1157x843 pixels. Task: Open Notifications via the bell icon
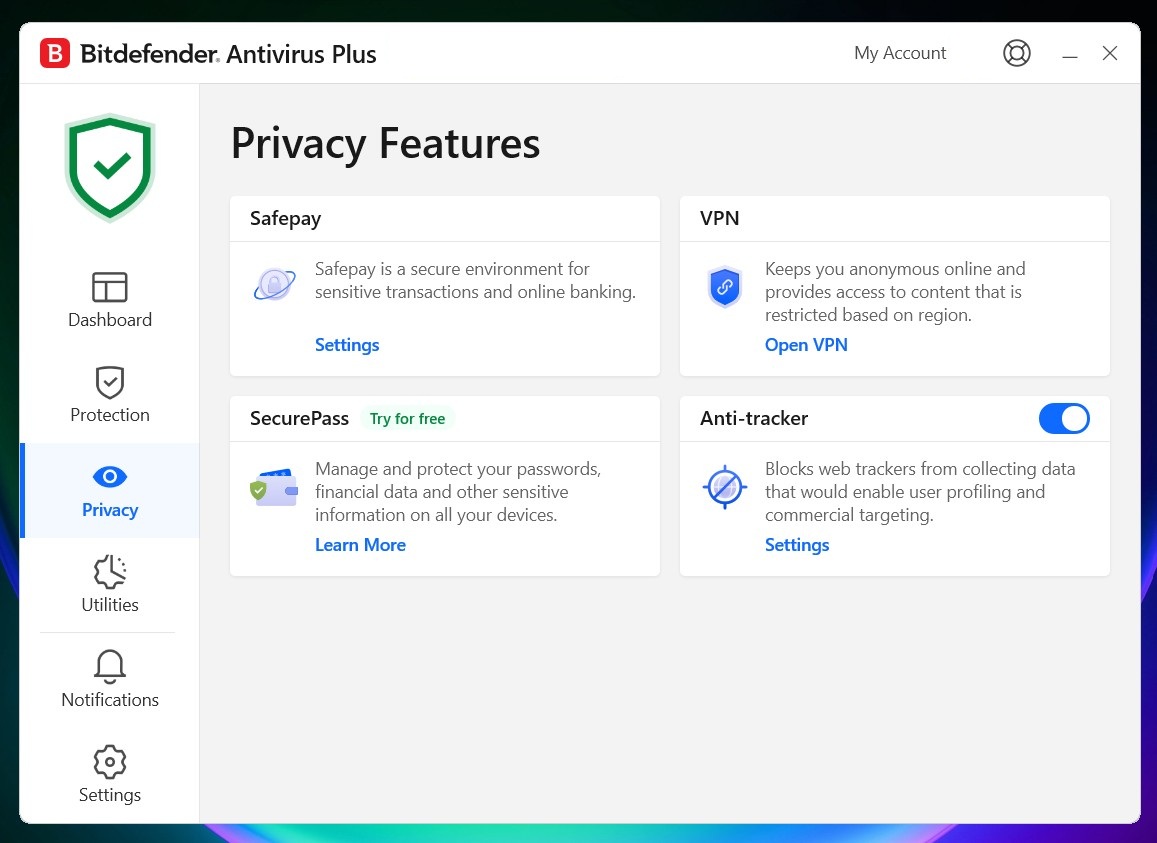point(110,667)
